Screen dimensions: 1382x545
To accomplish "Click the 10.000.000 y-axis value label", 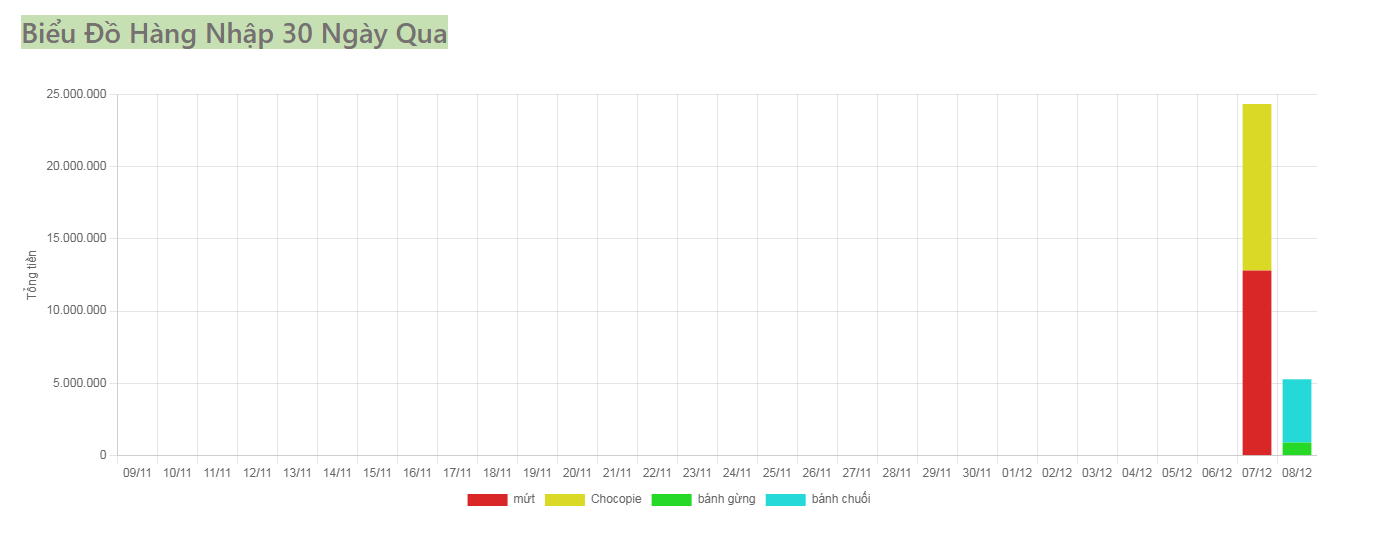I will 76,311.
